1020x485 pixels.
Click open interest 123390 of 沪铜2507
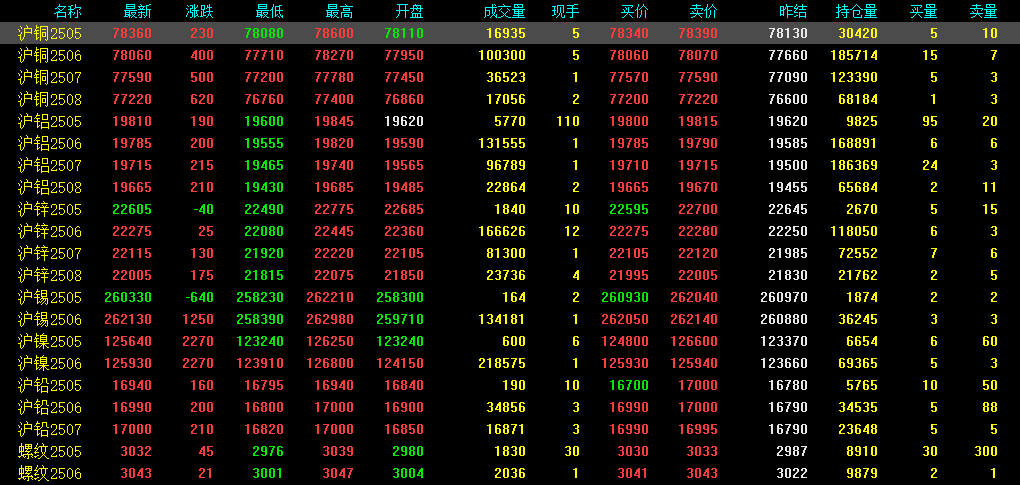coord(854,77)
